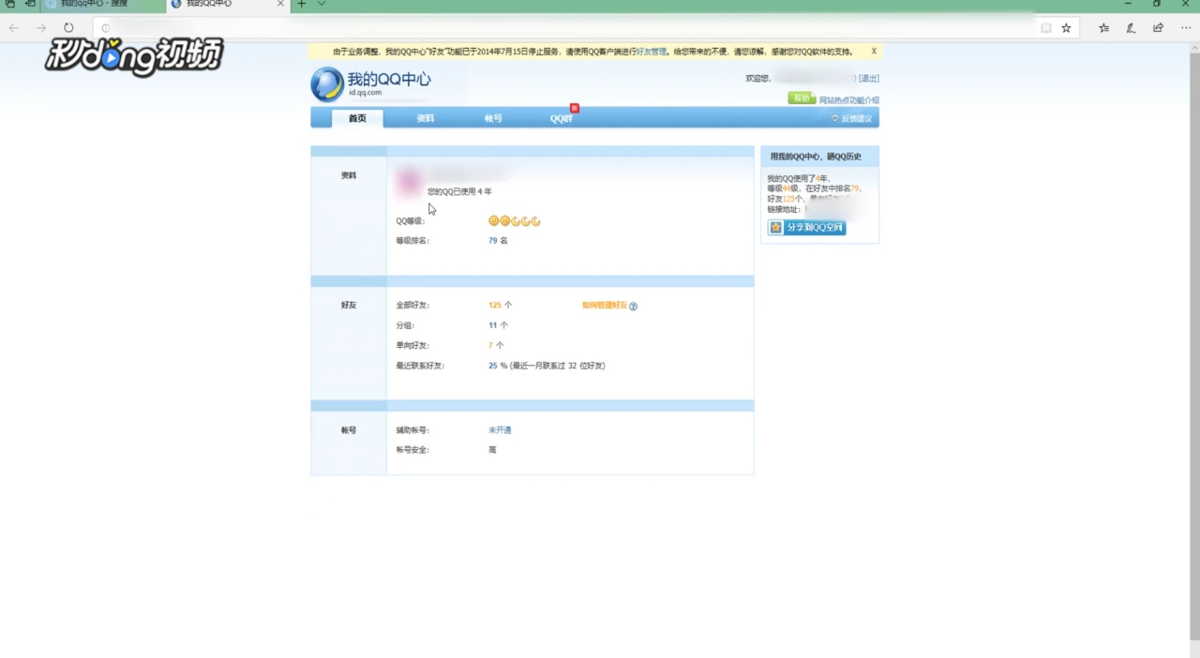The width and height of the screenshot is (1200, 658).
Task: Open the 首页 navigation tab
Action: pos(357,119)
